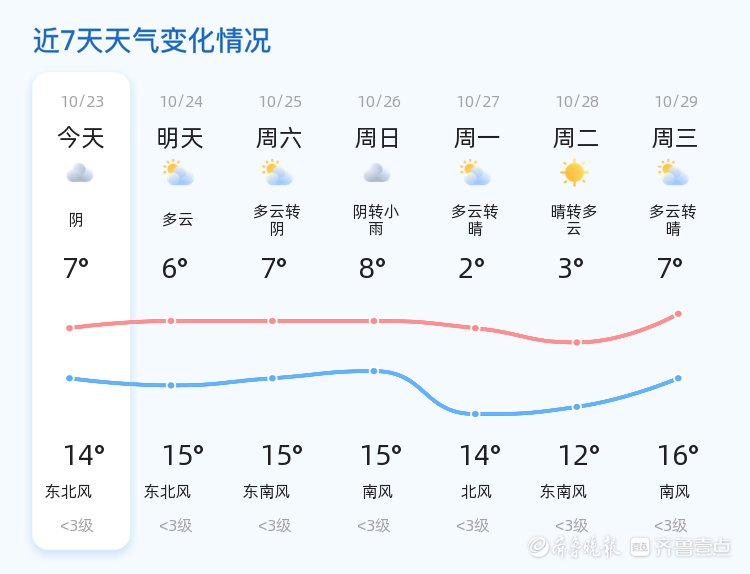The width and height of the screenshot is (750, 574).
Task: Click the 近7天天气变化情况 heading
Action: point(152,41)
